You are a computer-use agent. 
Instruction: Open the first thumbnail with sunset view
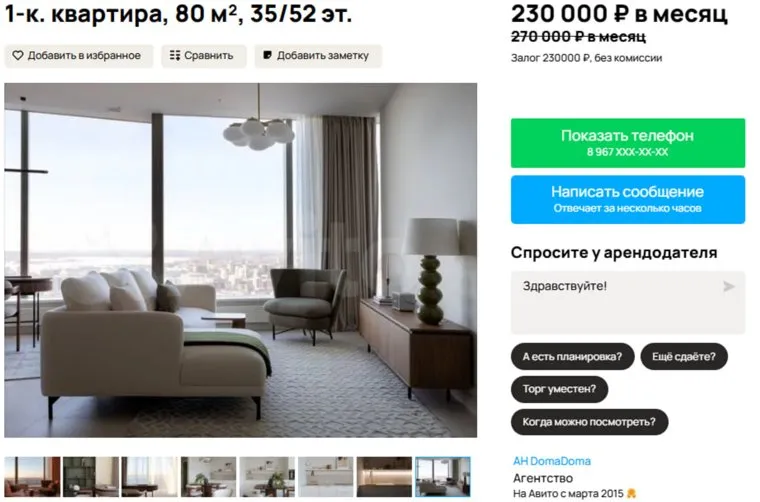point(32,477)
